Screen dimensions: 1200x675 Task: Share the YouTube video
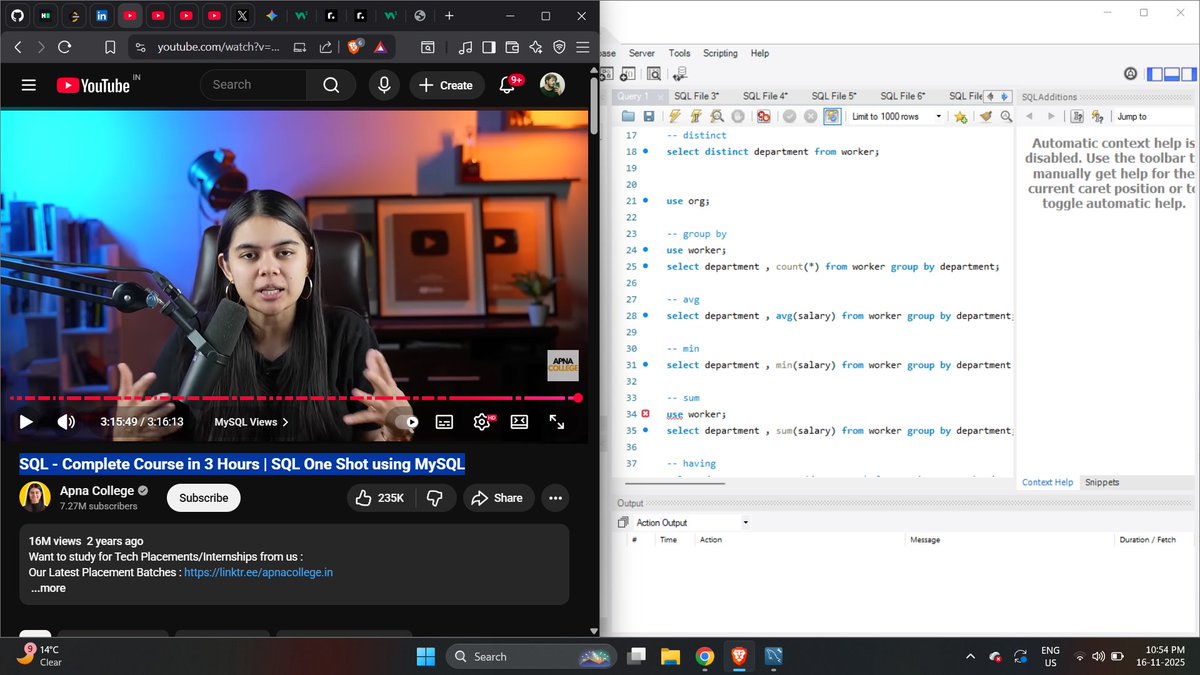pos(497,498)
